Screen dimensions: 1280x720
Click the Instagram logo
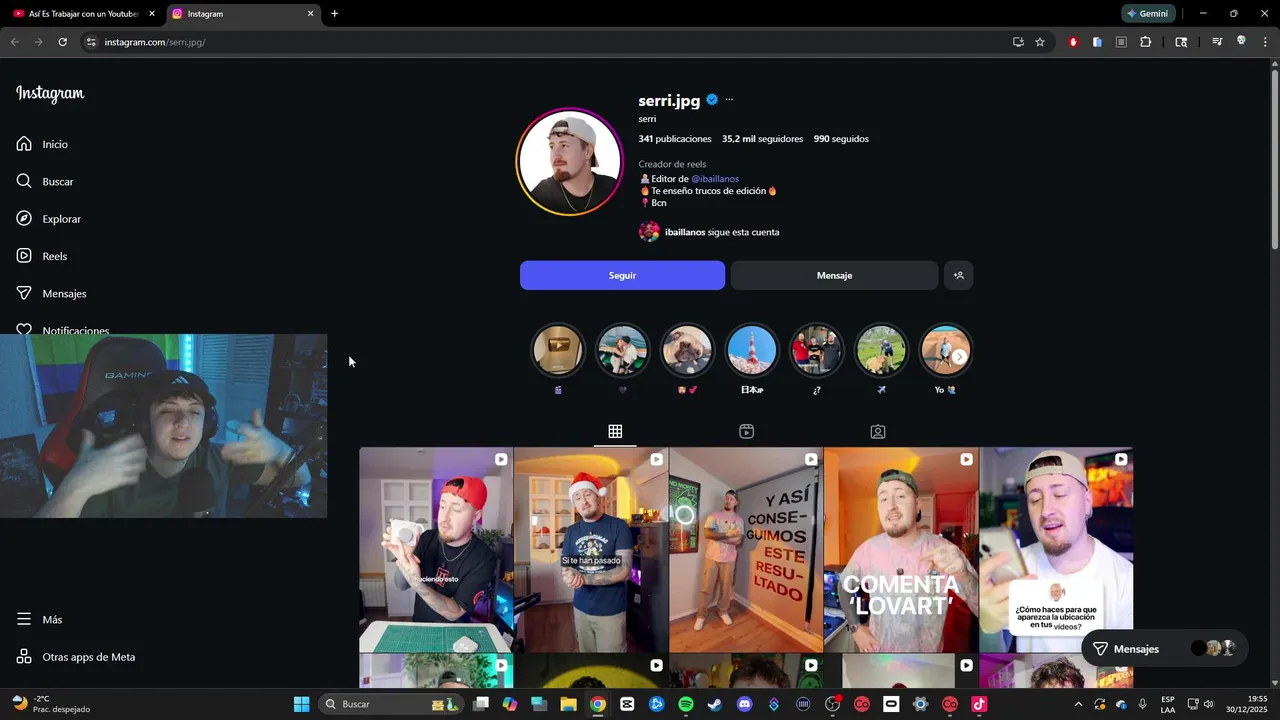click(x=50, y=94)
